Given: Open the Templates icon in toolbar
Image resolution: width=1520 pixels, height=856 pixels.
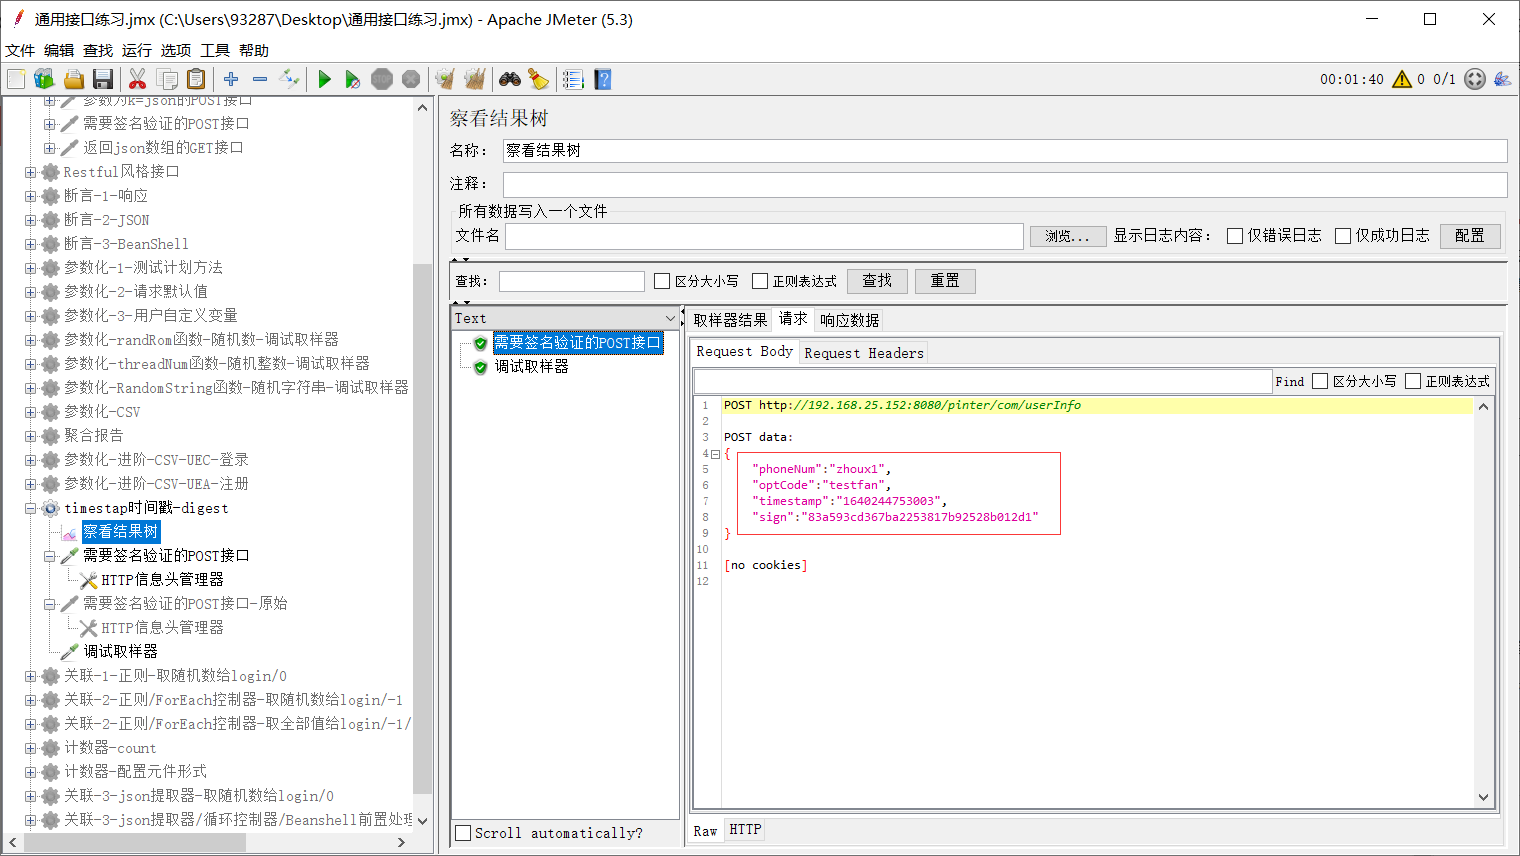Looking at the screenshot, I should coord(44,79).
